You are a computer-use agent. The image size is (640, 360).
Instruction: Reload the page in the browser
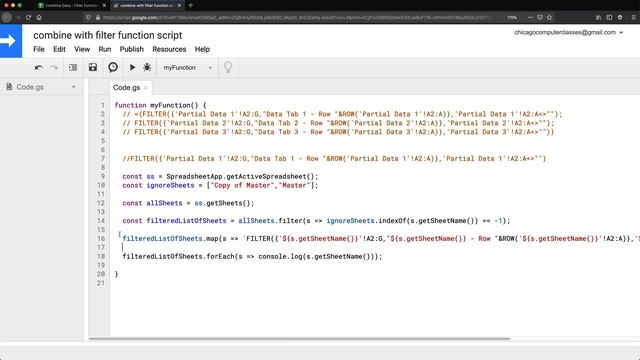click(28, 18)
